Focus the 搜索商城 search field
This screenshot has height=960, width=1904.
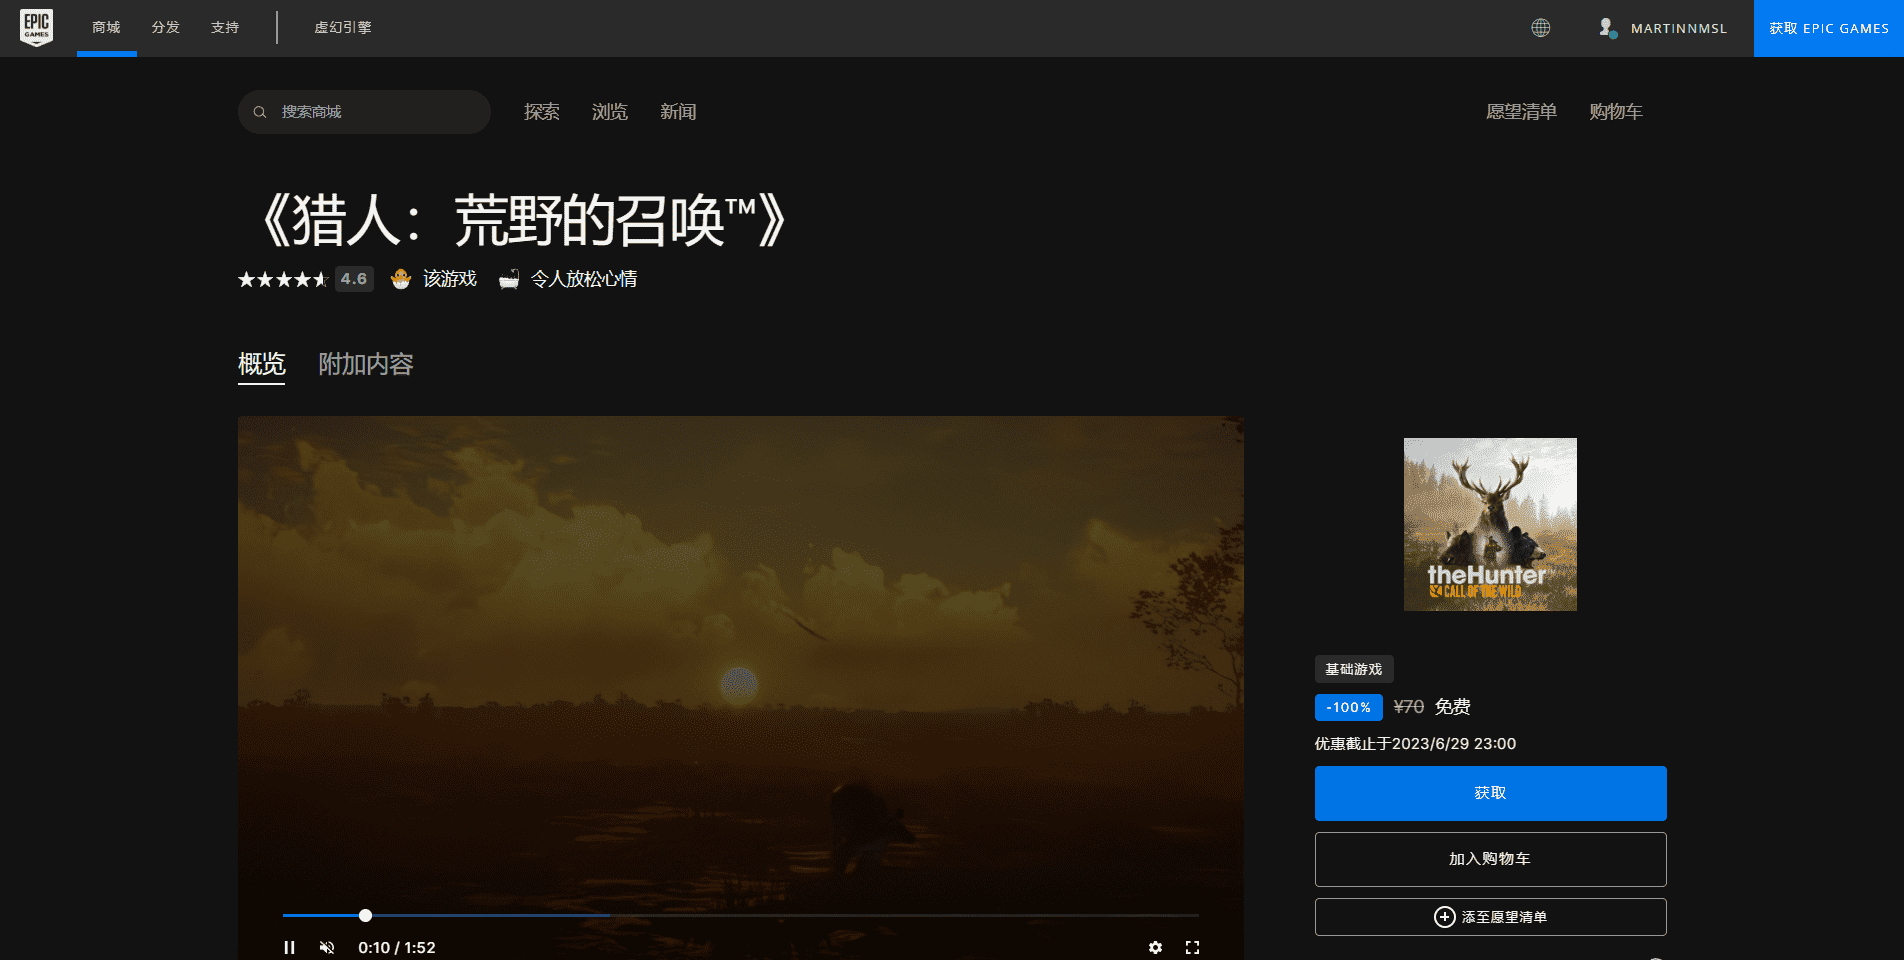click(364, 112)
